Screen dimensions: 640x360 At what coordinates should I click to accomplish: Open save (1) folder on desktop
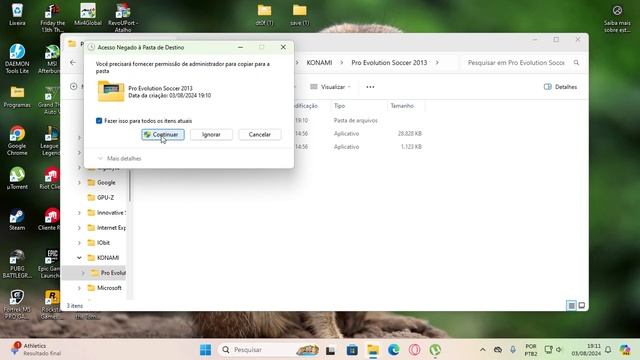[x=299, y=15]
